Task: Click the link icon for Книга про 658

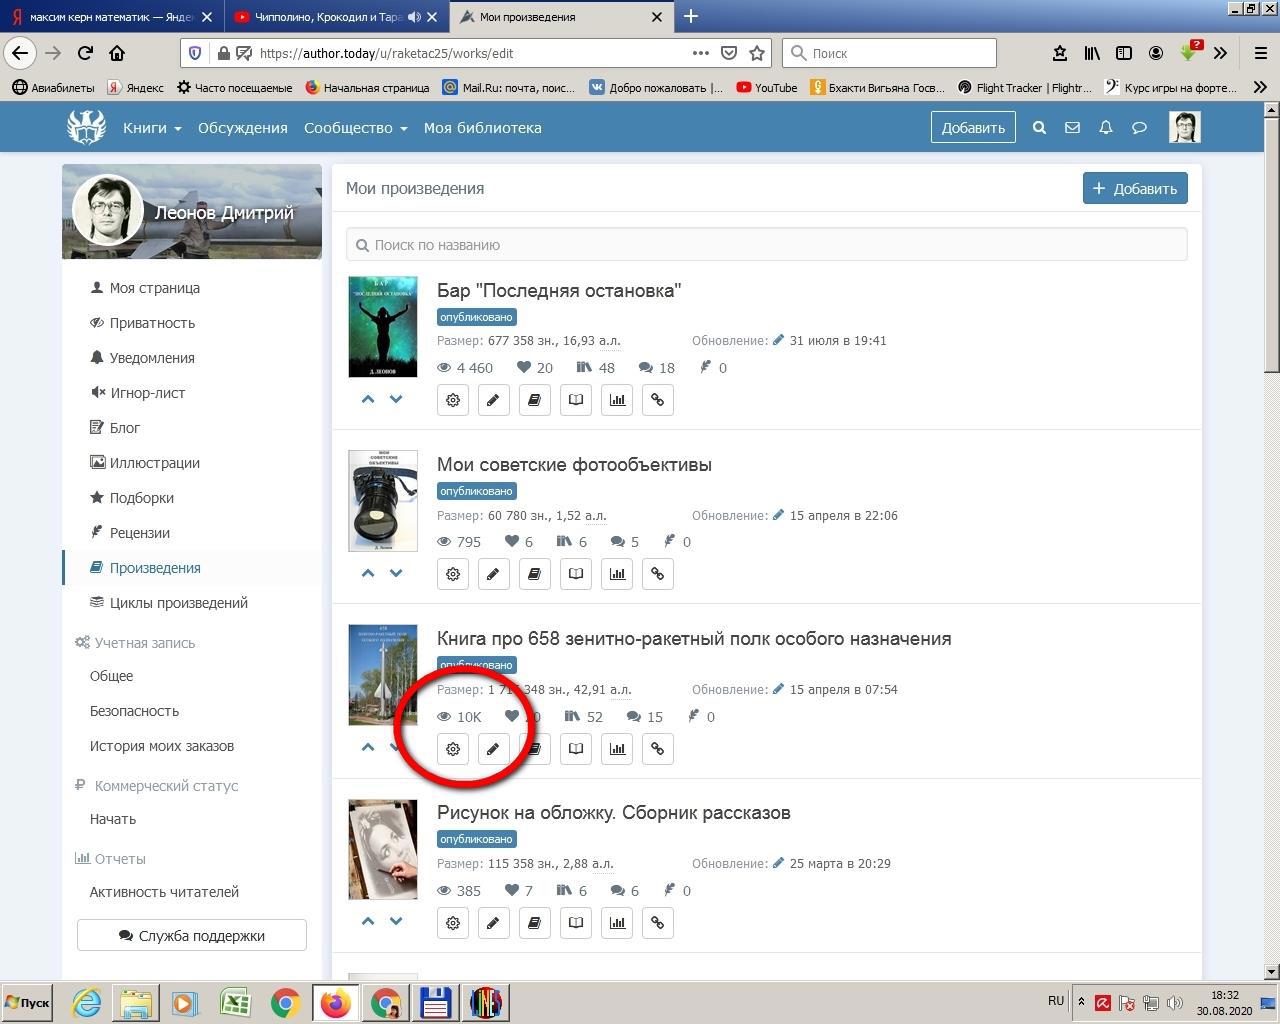Action: coord(657,749)
